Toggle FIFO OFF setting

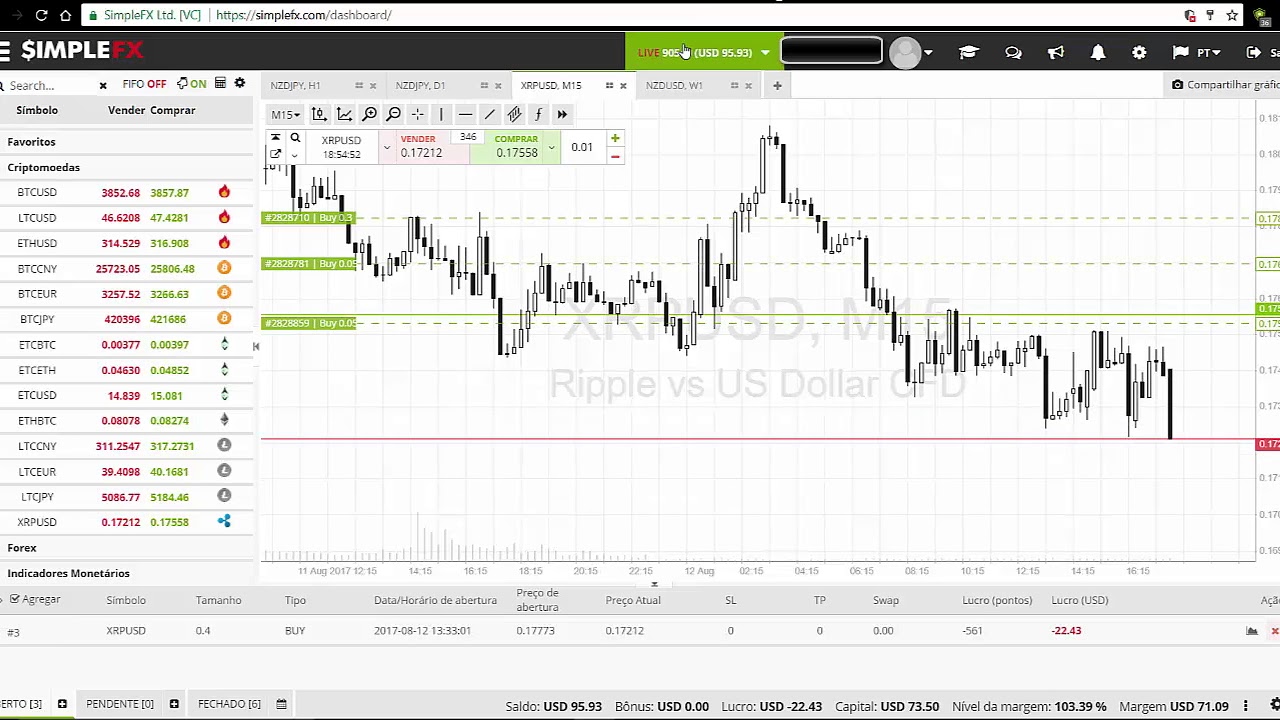[x=145, y=84]
